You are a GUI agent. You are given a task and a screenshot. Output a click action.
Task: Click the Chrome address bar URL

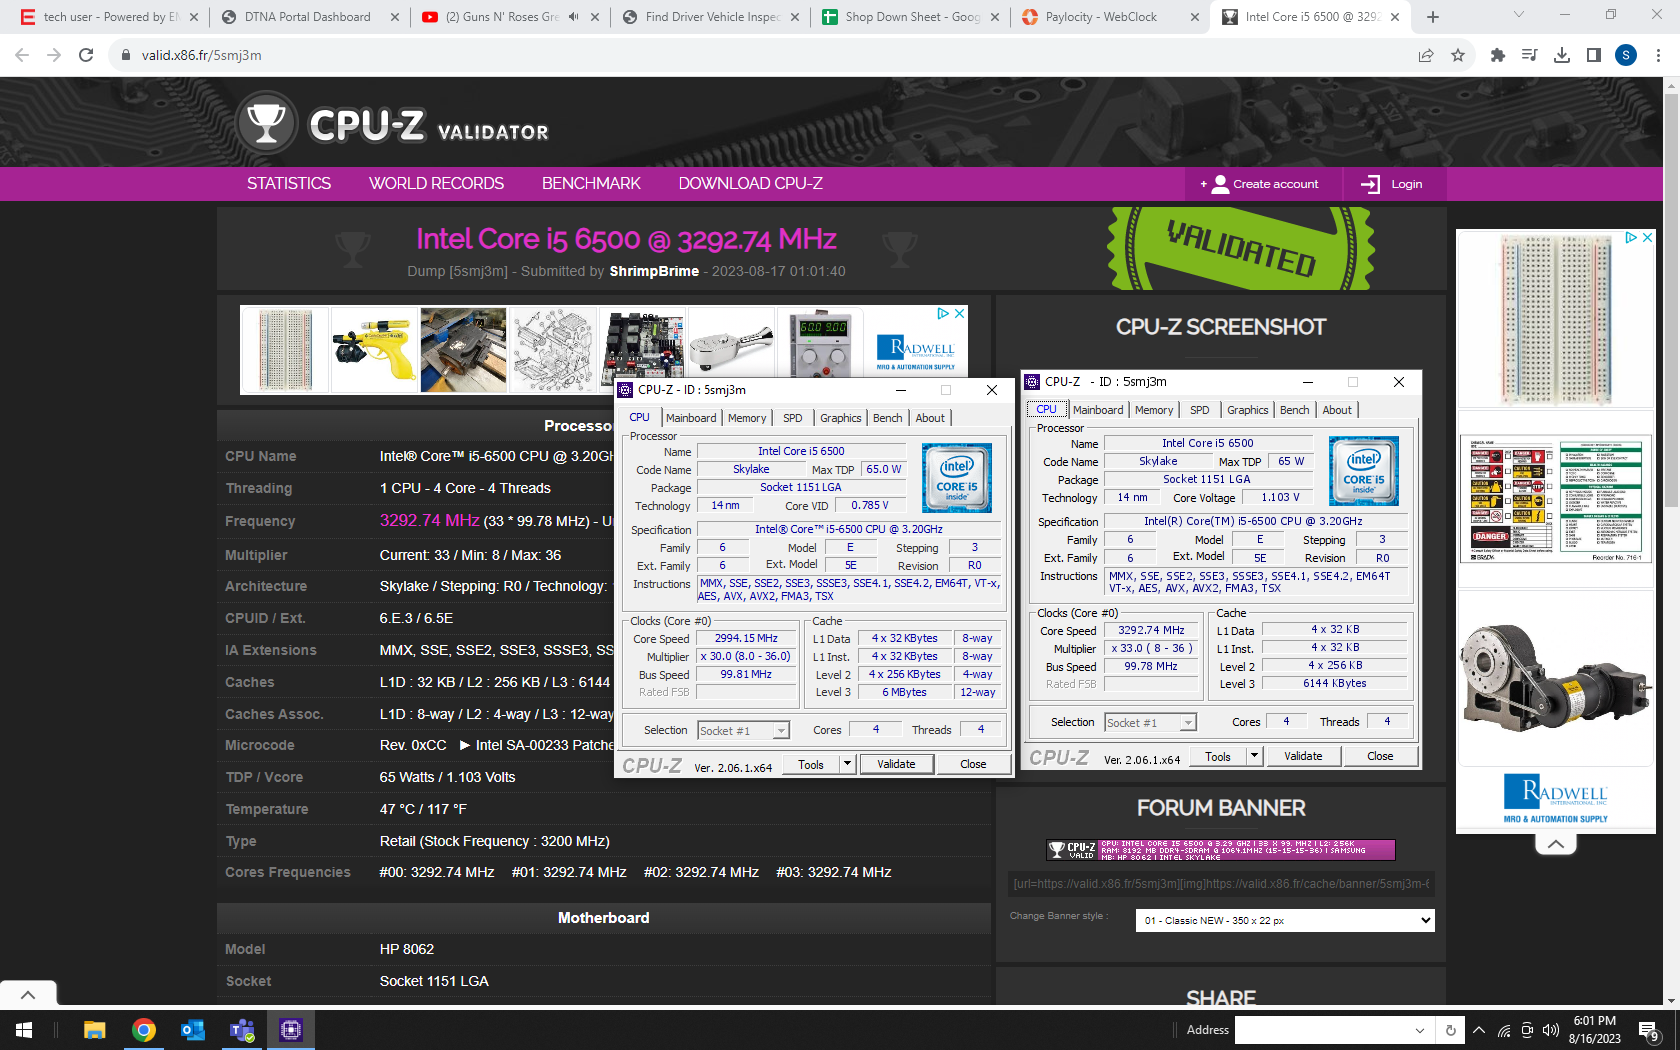tap(202, 55)
